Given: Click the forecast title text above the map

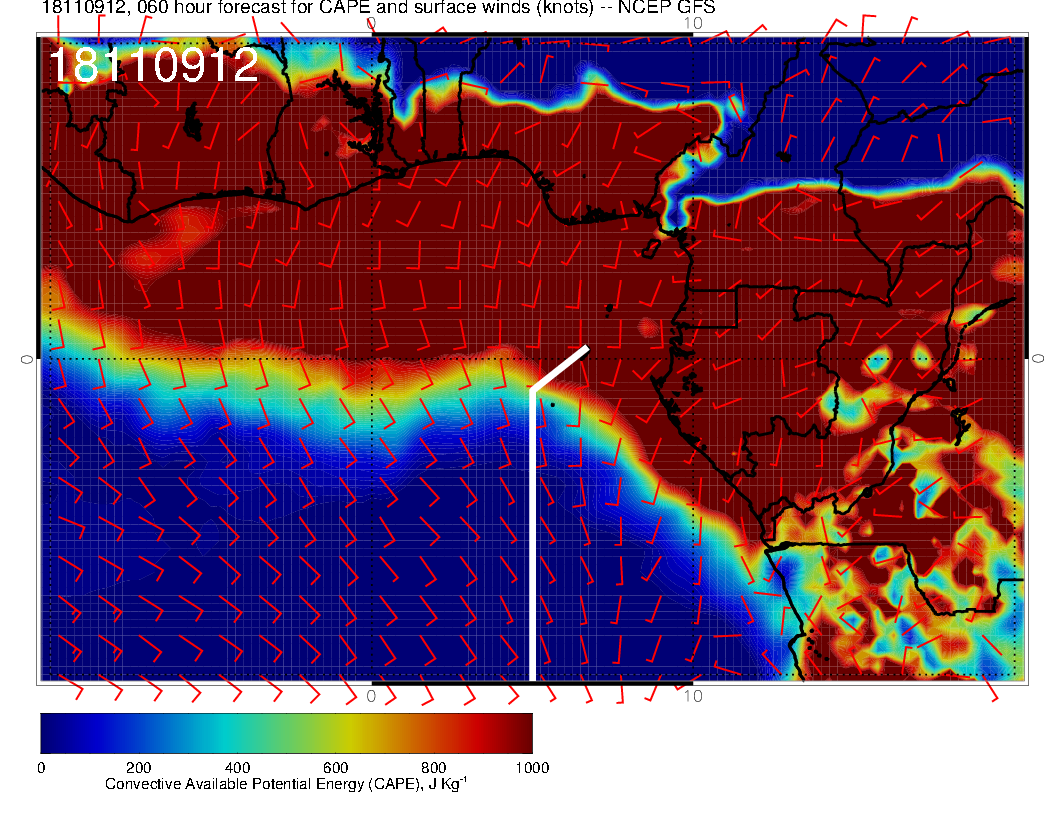Looking at the screenshot, I should pos(378,8).
